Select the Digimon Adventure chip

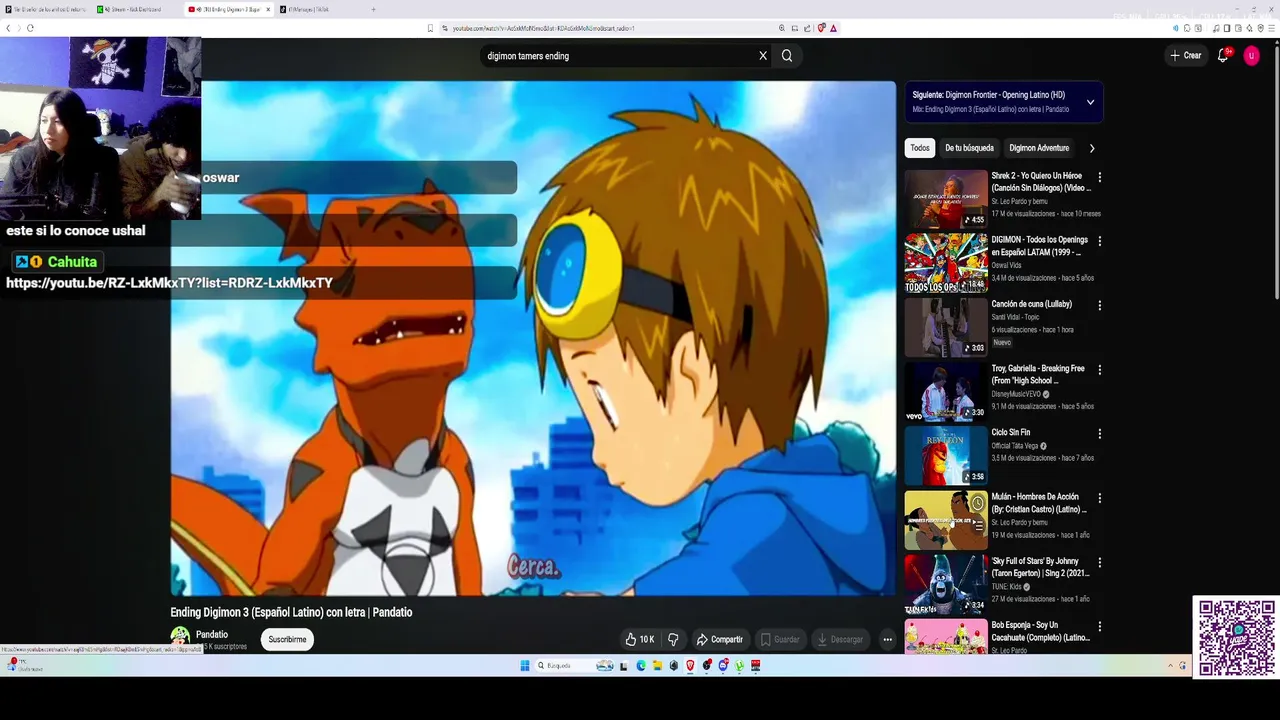click(x=1039, y=148)
